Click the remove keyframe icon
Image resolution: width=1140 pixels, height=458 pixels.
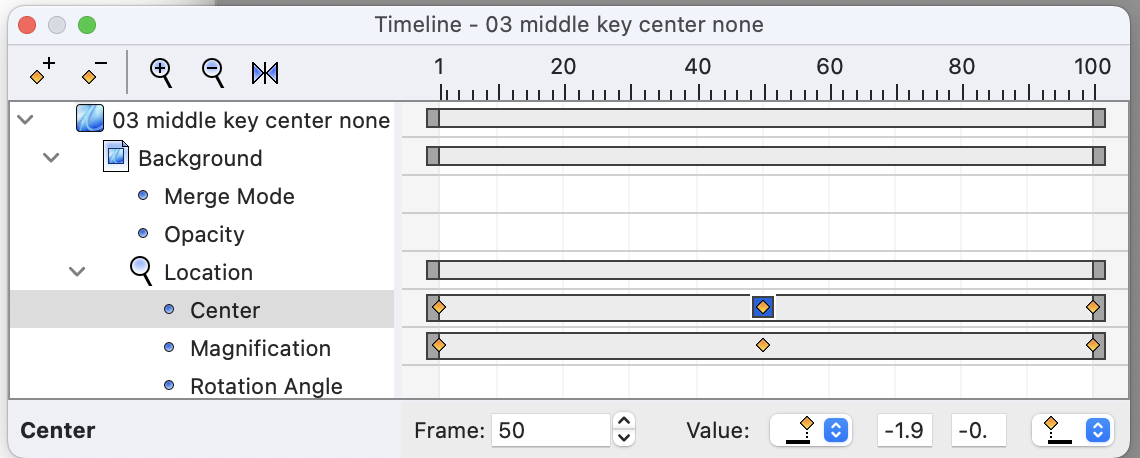94,73
